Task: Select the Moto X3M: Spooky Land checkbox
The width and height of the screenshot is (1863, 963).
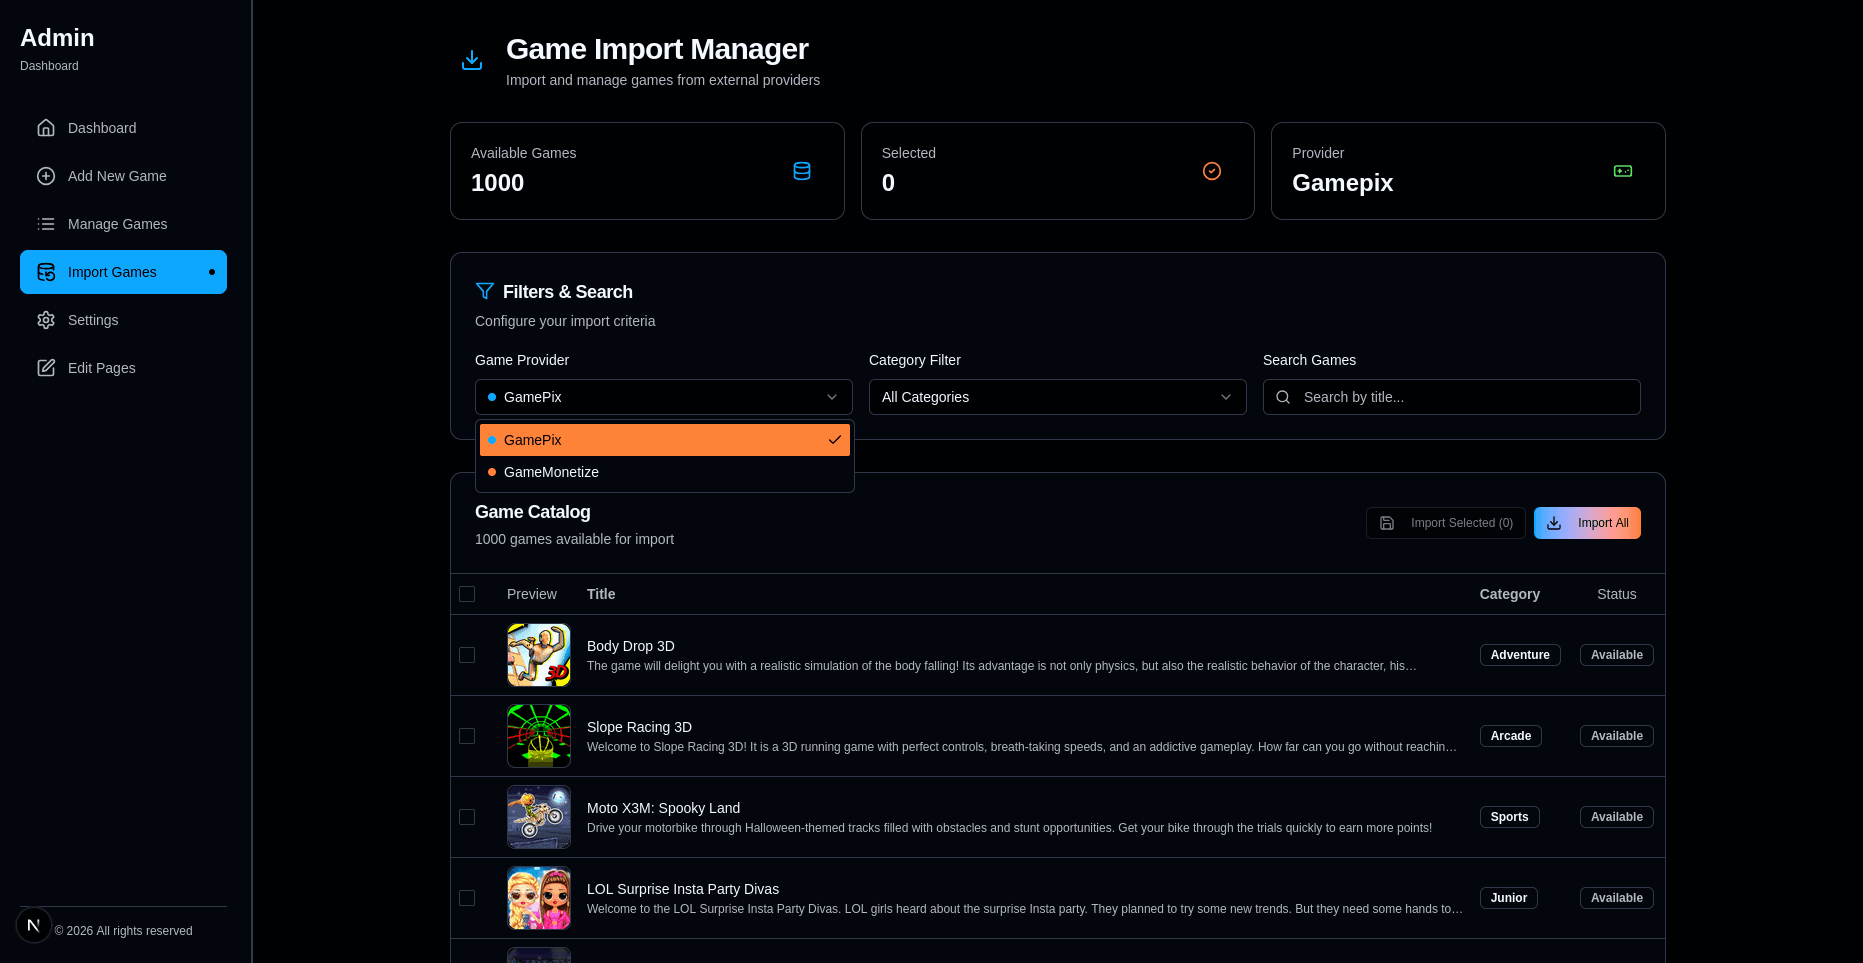Action: (467, 817)
